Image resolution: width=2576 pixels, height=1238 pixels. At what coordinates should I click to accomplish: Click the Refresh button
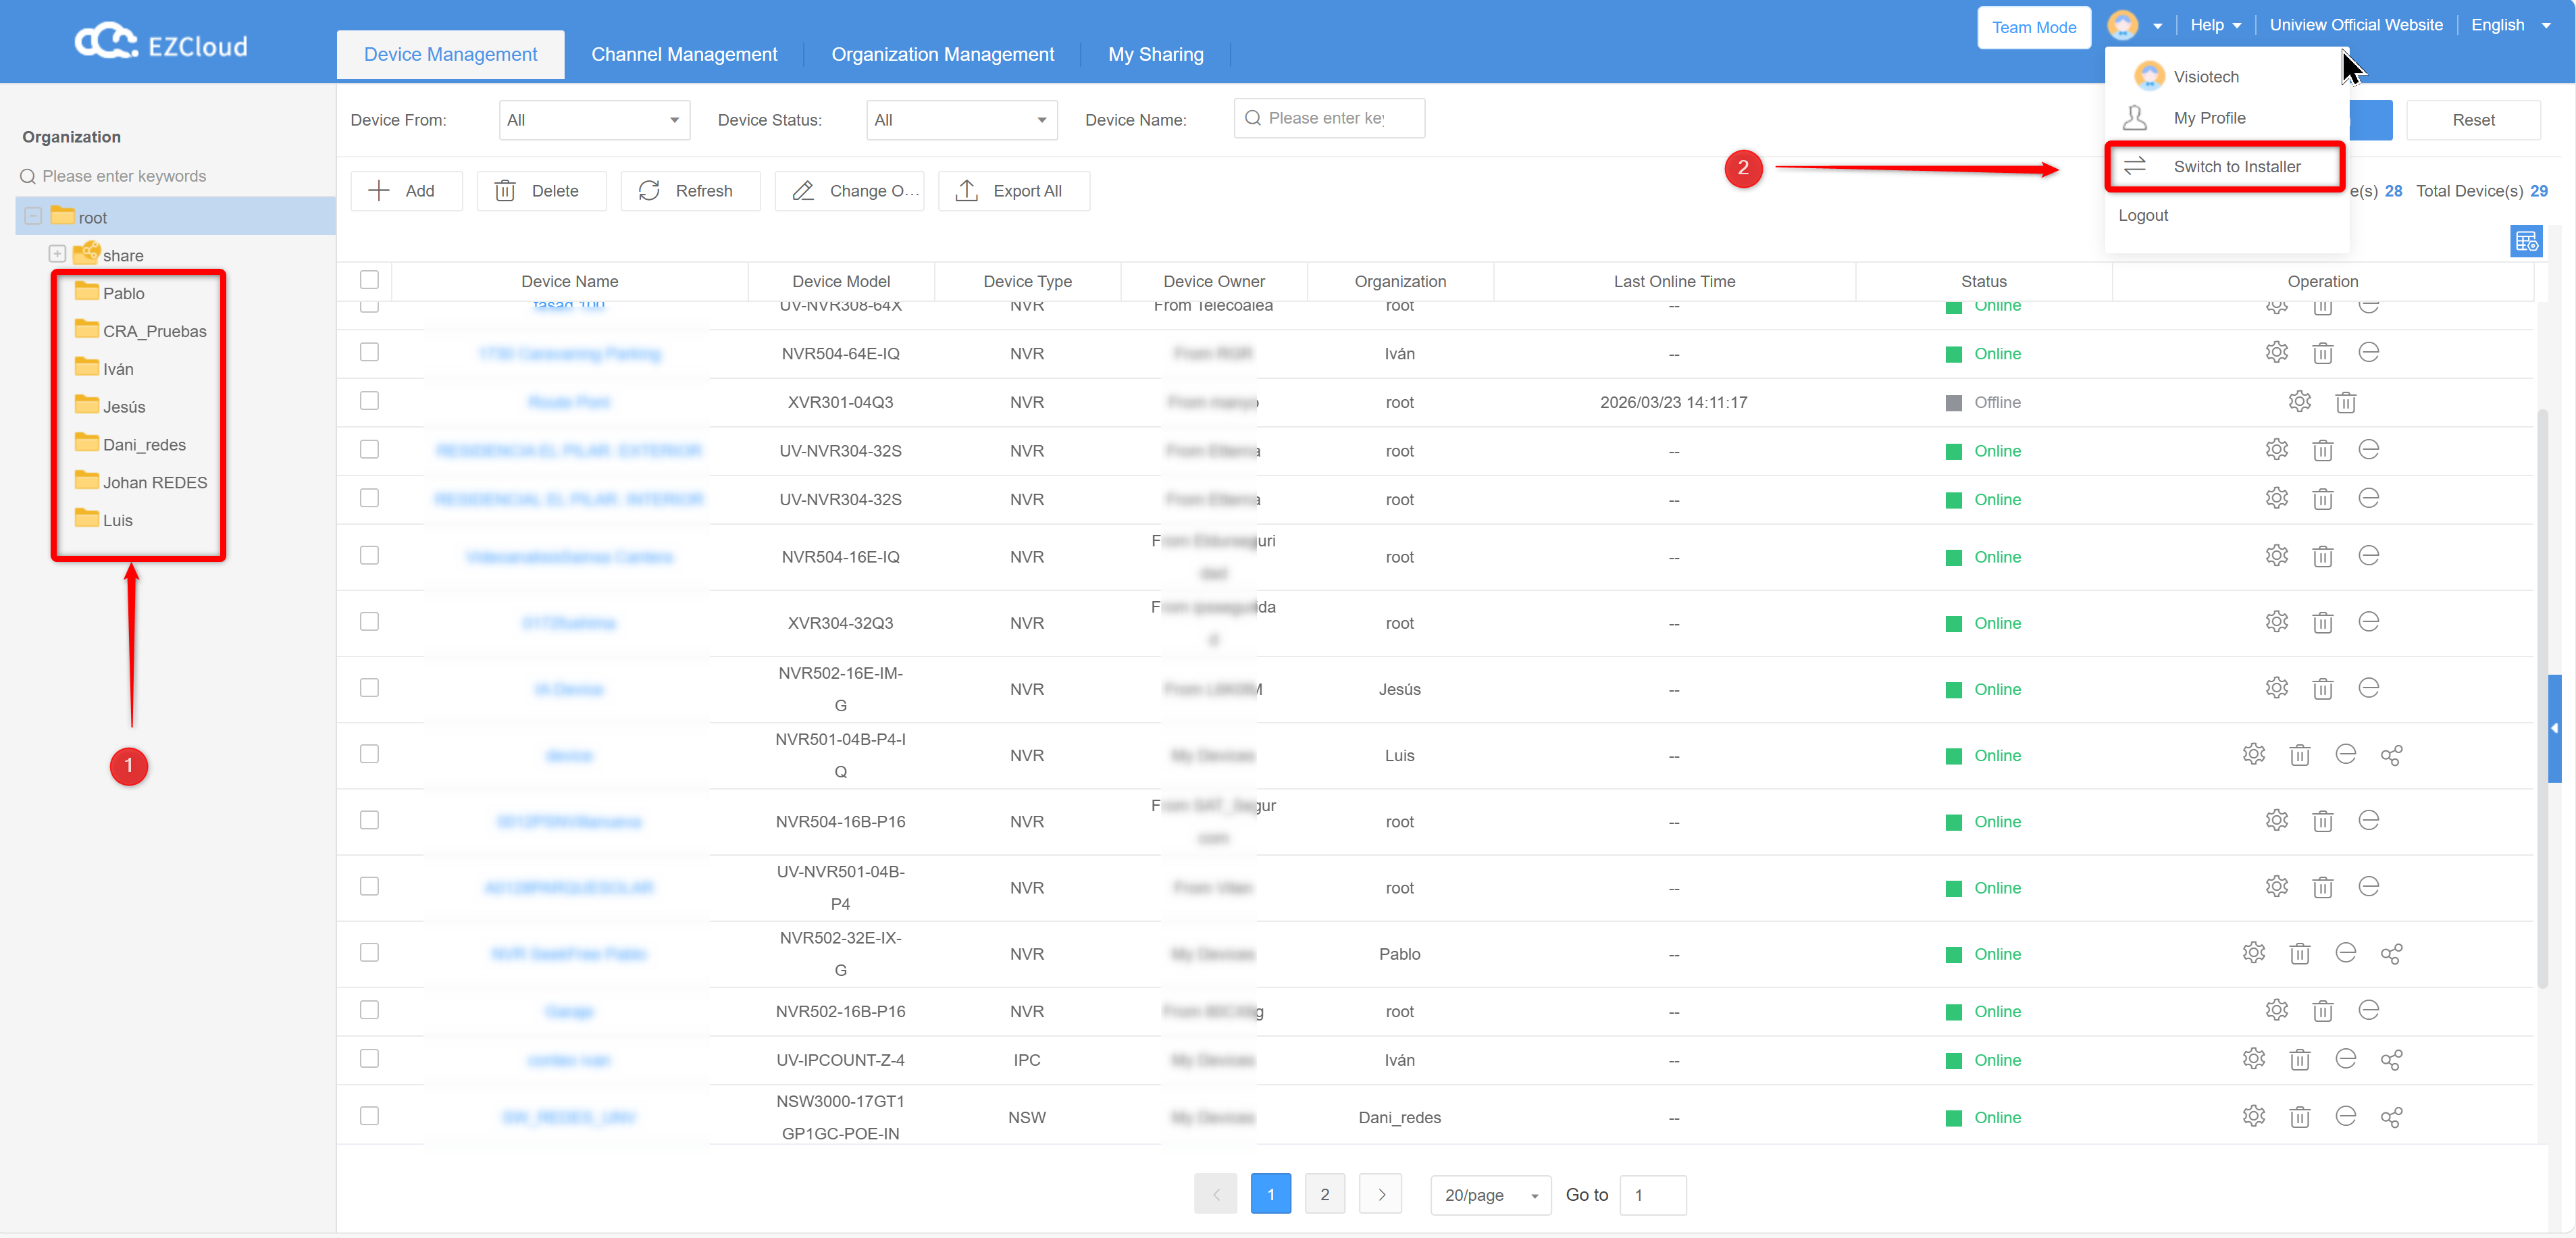click(690, 191)
